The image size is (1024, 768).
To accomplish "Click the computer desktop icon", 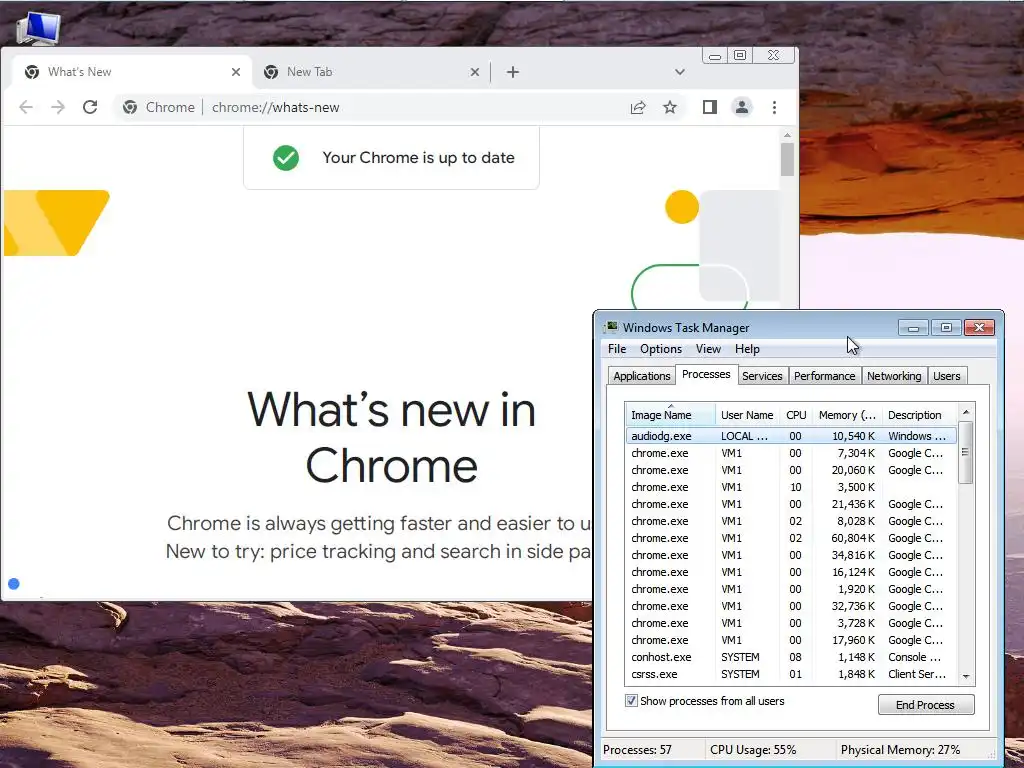I will (x=38, y=29).
